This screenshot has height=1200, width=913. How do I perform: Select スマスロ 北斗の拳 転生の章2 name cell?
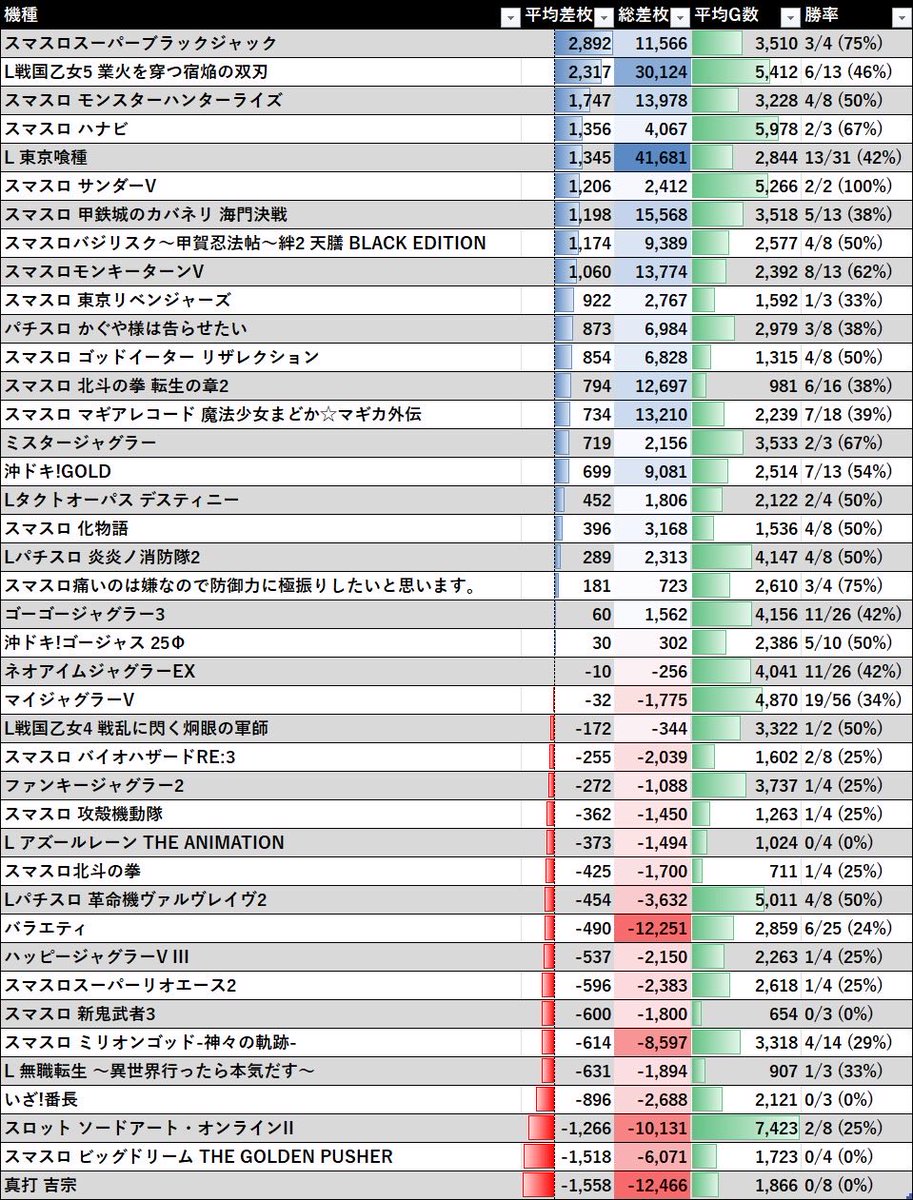(261, 386)
